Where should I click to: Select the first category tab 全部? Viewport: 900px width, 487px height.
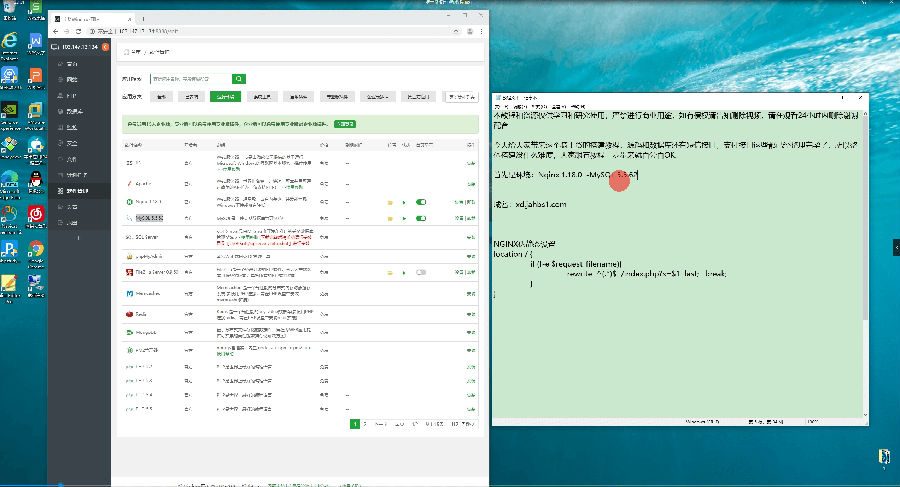click(x=161, y=96)
